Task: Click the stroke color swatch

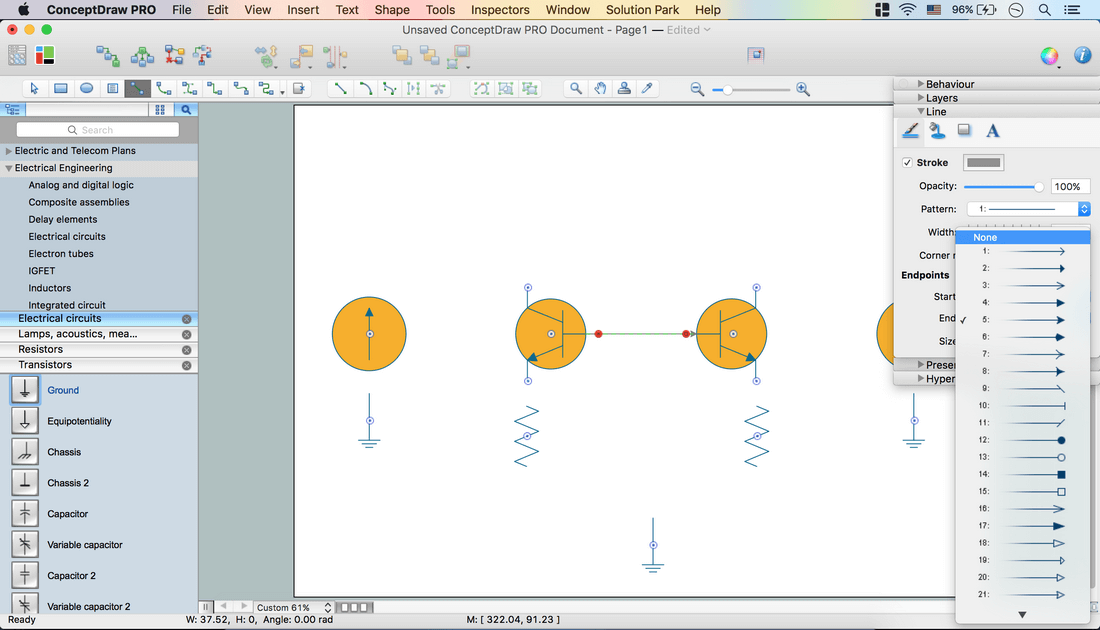Action: pyautogui.click(x=983, y=162)
